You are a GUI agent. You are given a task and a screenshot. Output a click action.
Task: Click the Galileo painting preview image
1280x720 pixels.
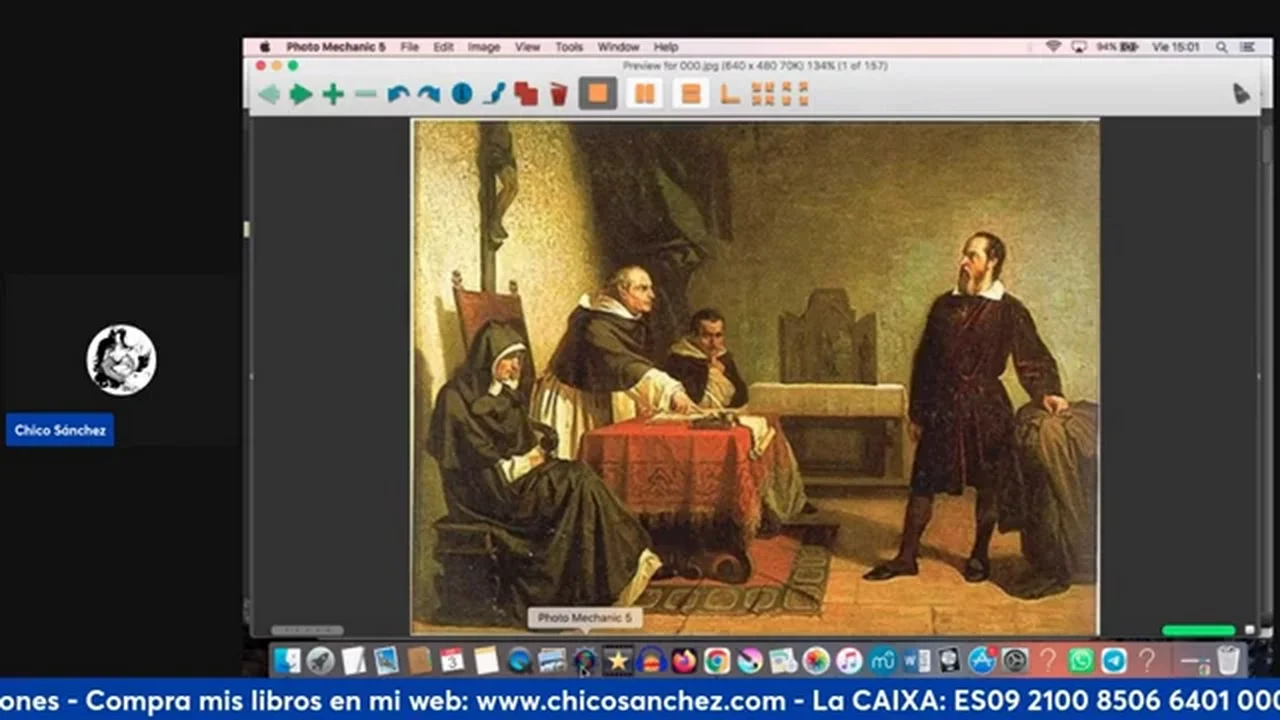[x=755, y=377]
